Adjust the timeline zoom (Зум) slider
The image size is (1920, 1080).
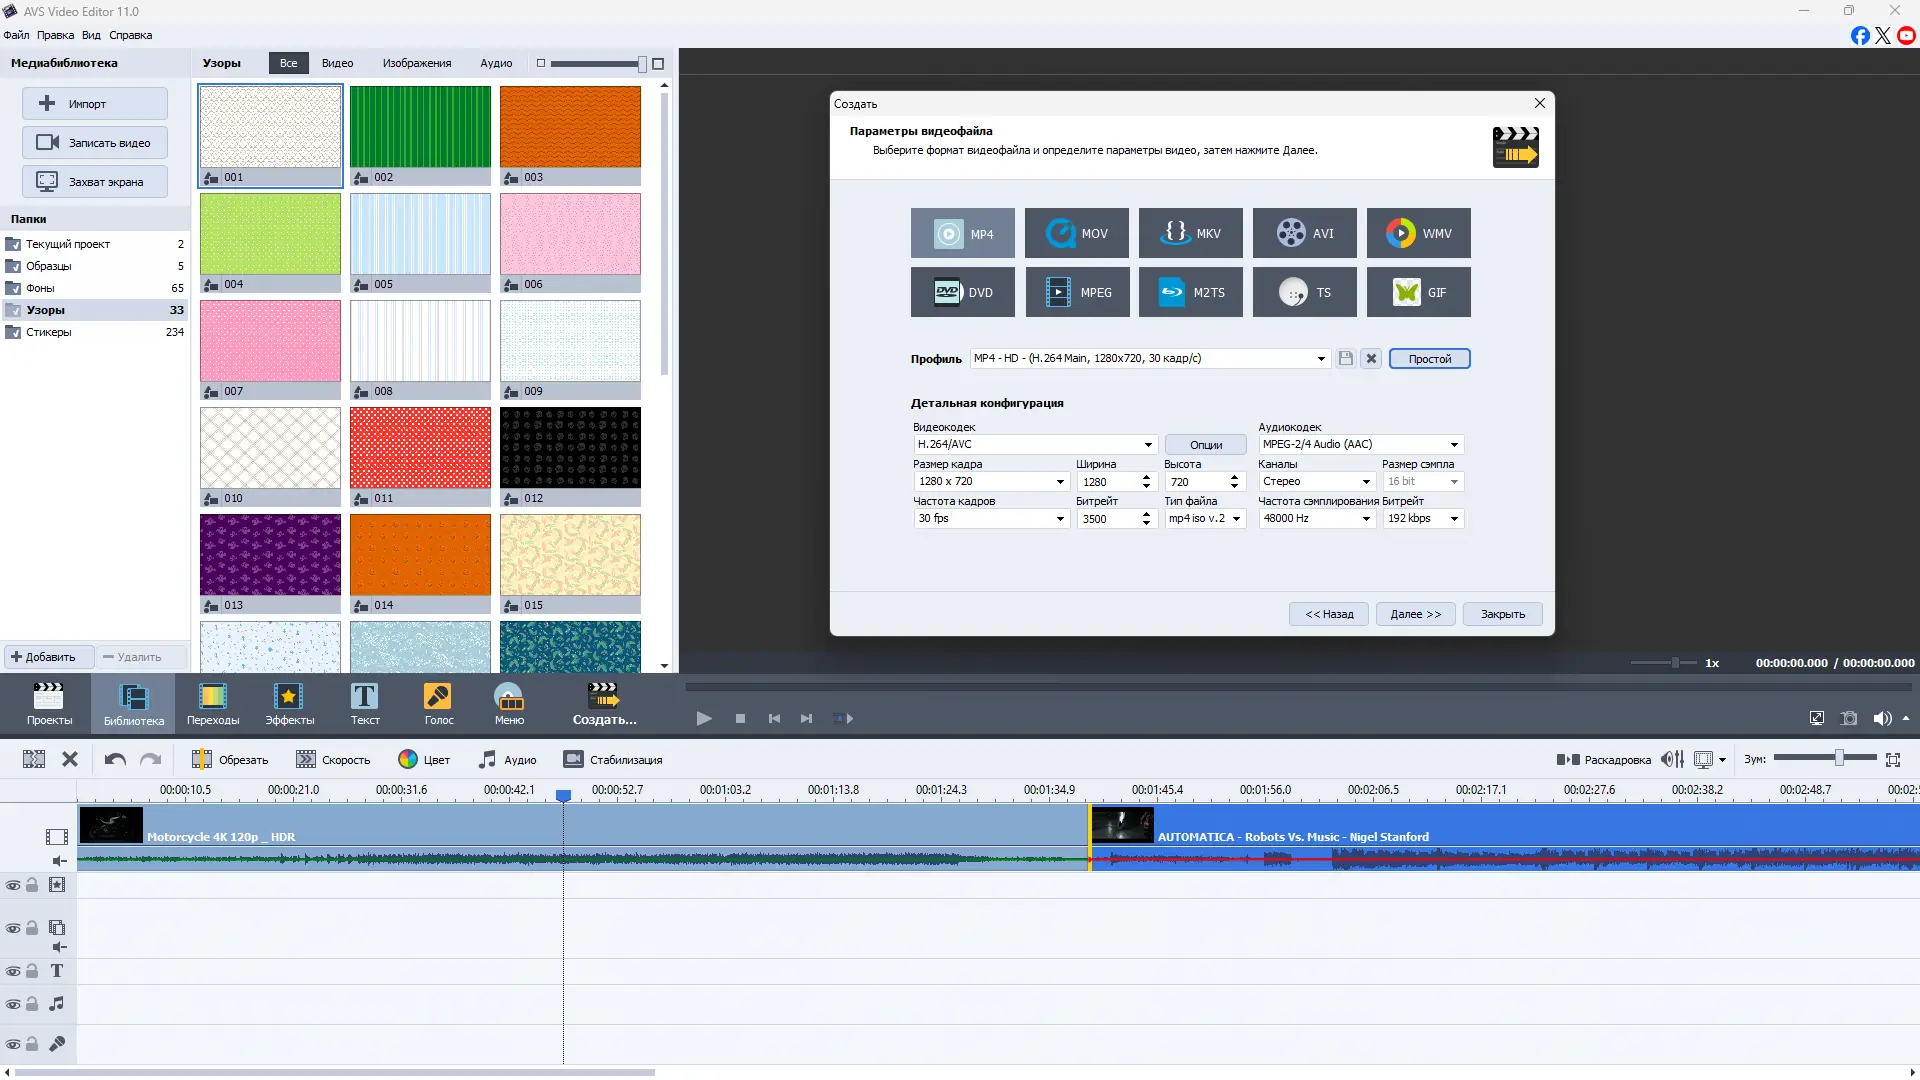coord(1838,759)
